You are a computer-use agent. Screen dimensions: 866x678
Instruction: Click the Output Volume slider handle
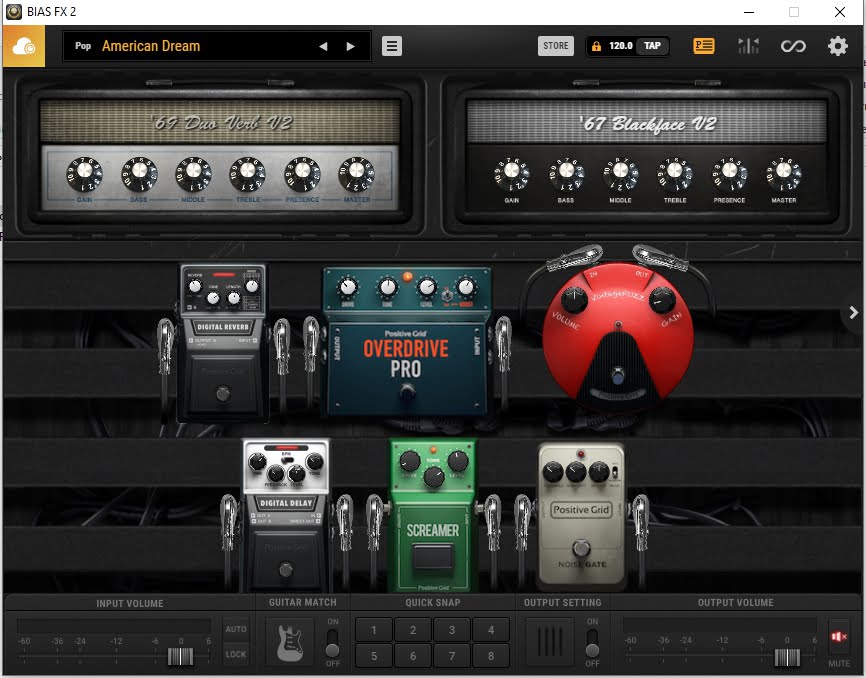(787, 657)
